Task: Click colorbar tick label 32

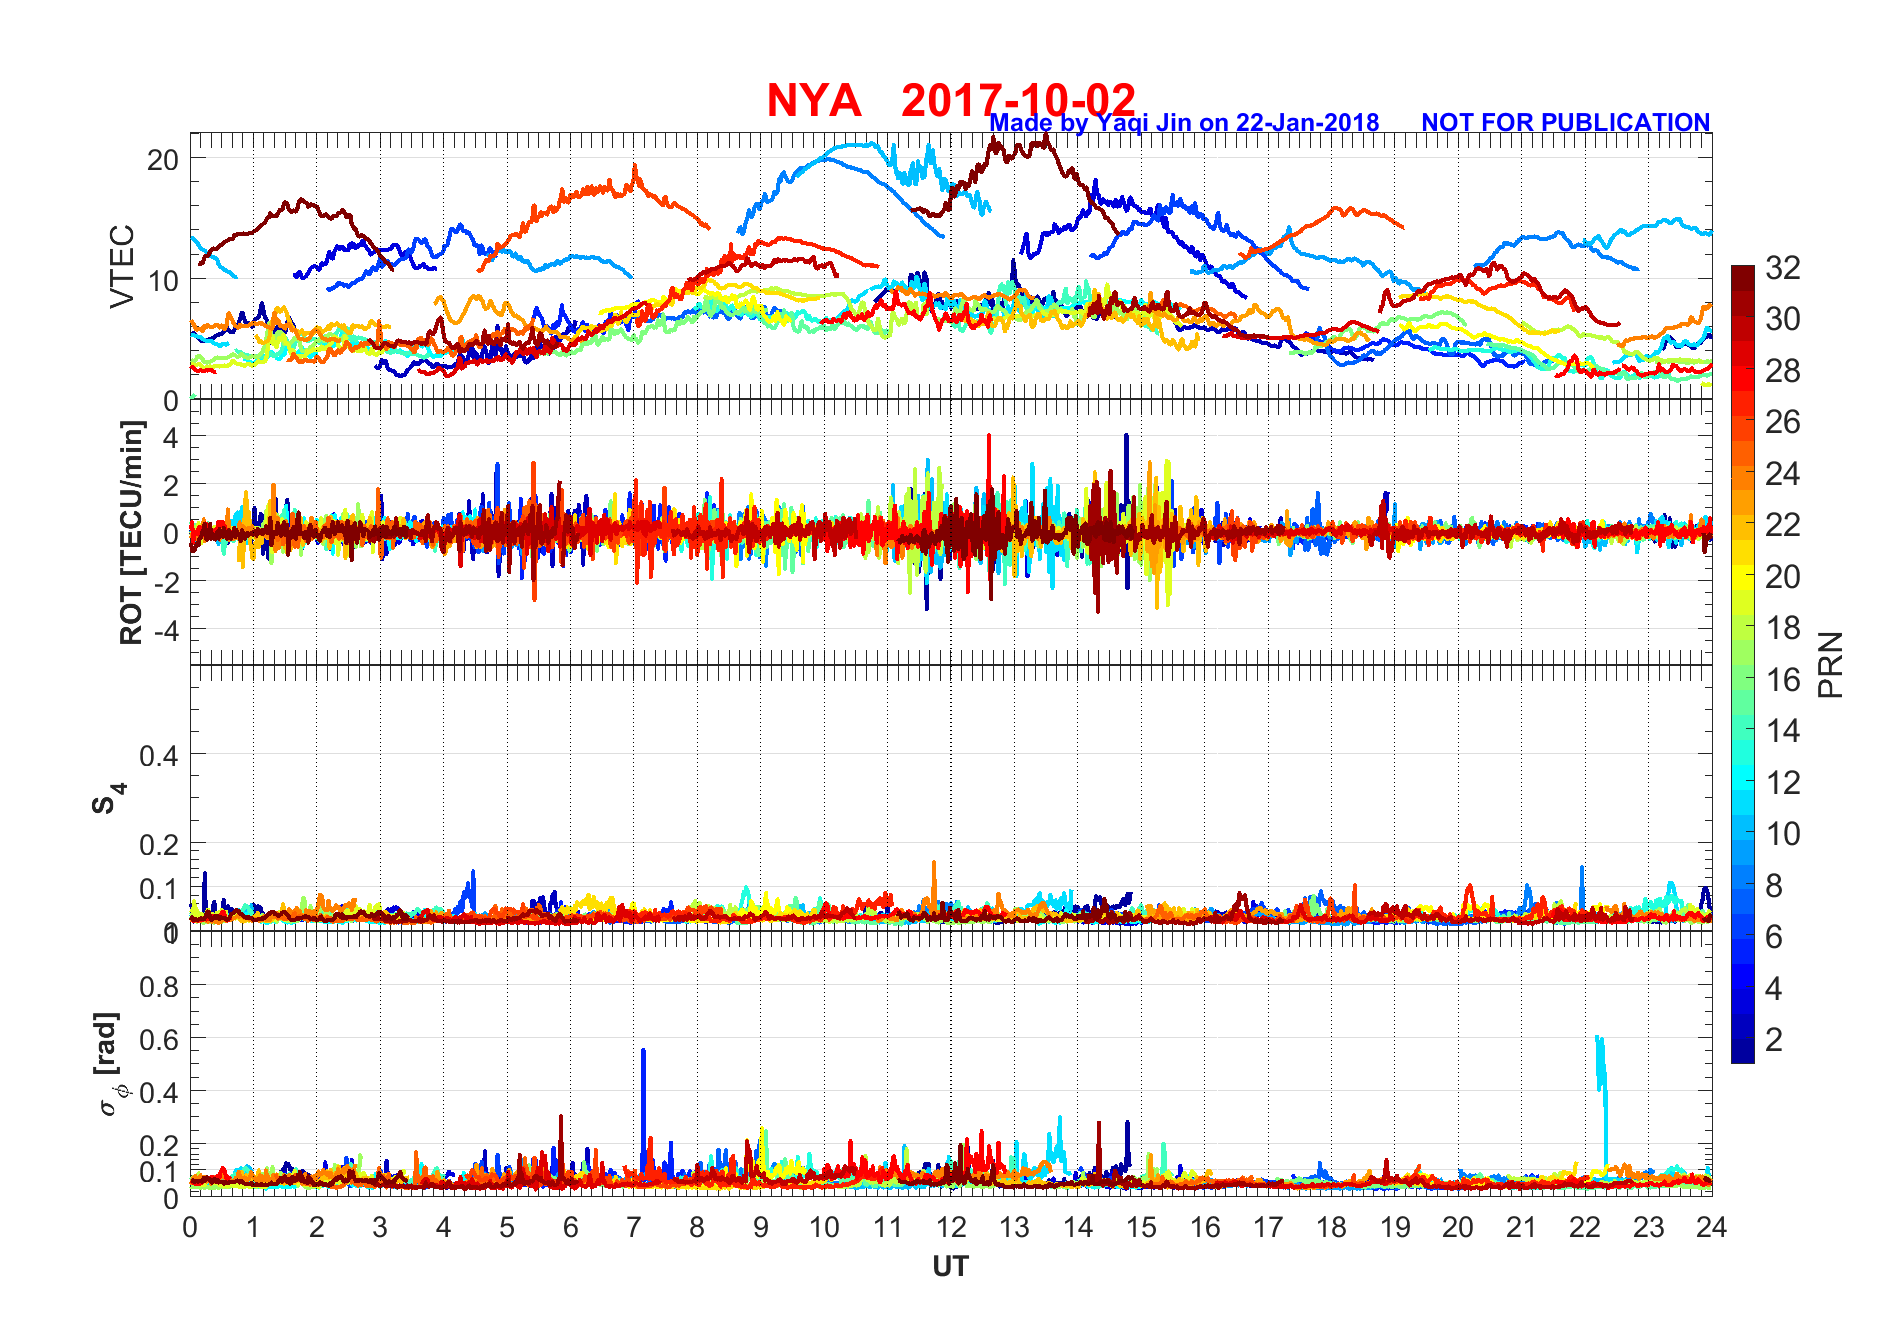Action: click(x=1783, y=267)
